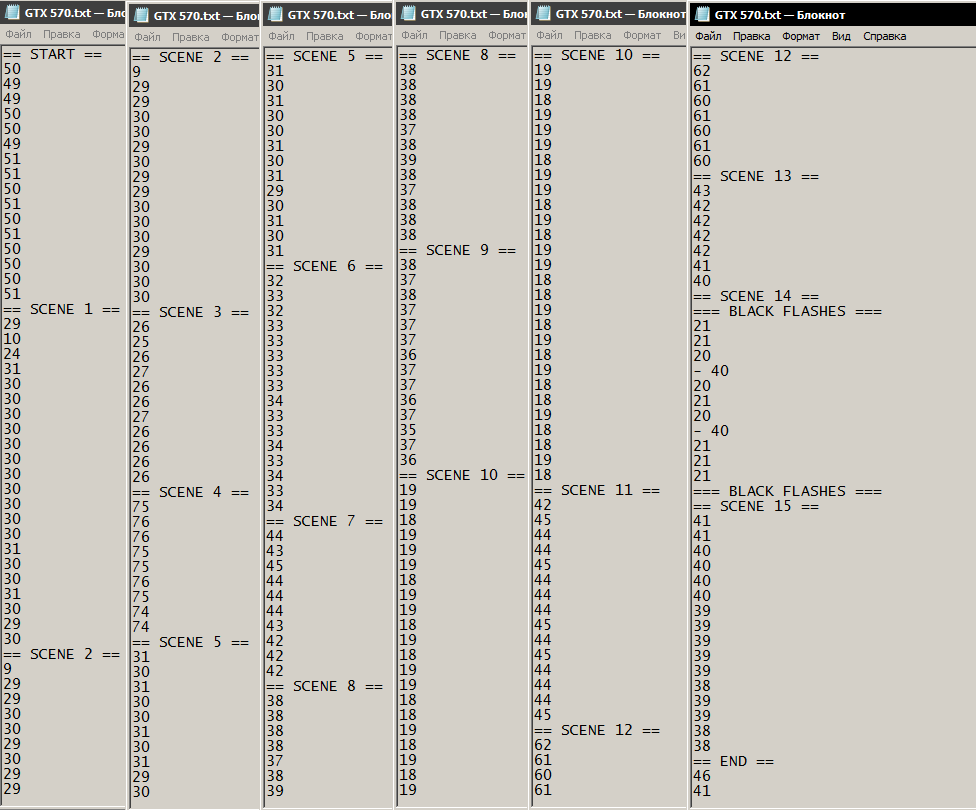Open Файл menu in window starting with SCENE 2
976x810 pixels.
coord(148,37)
